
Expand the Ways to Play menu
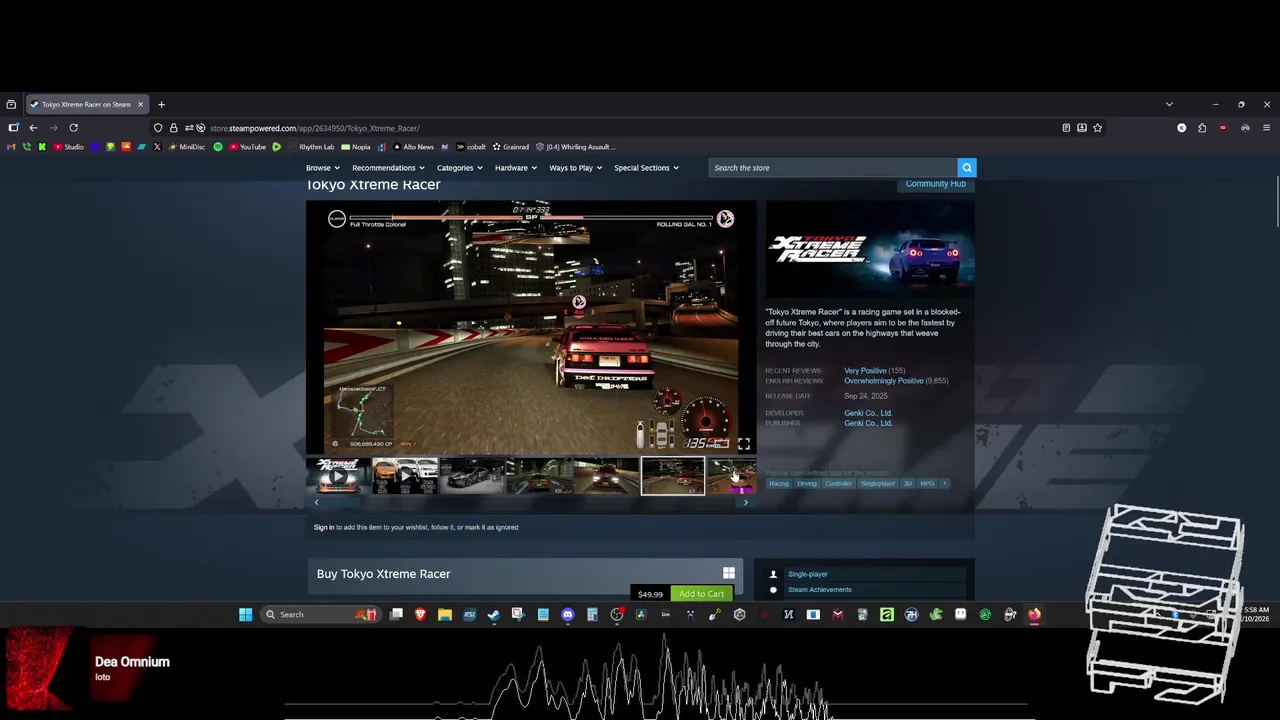coord(576,168)
